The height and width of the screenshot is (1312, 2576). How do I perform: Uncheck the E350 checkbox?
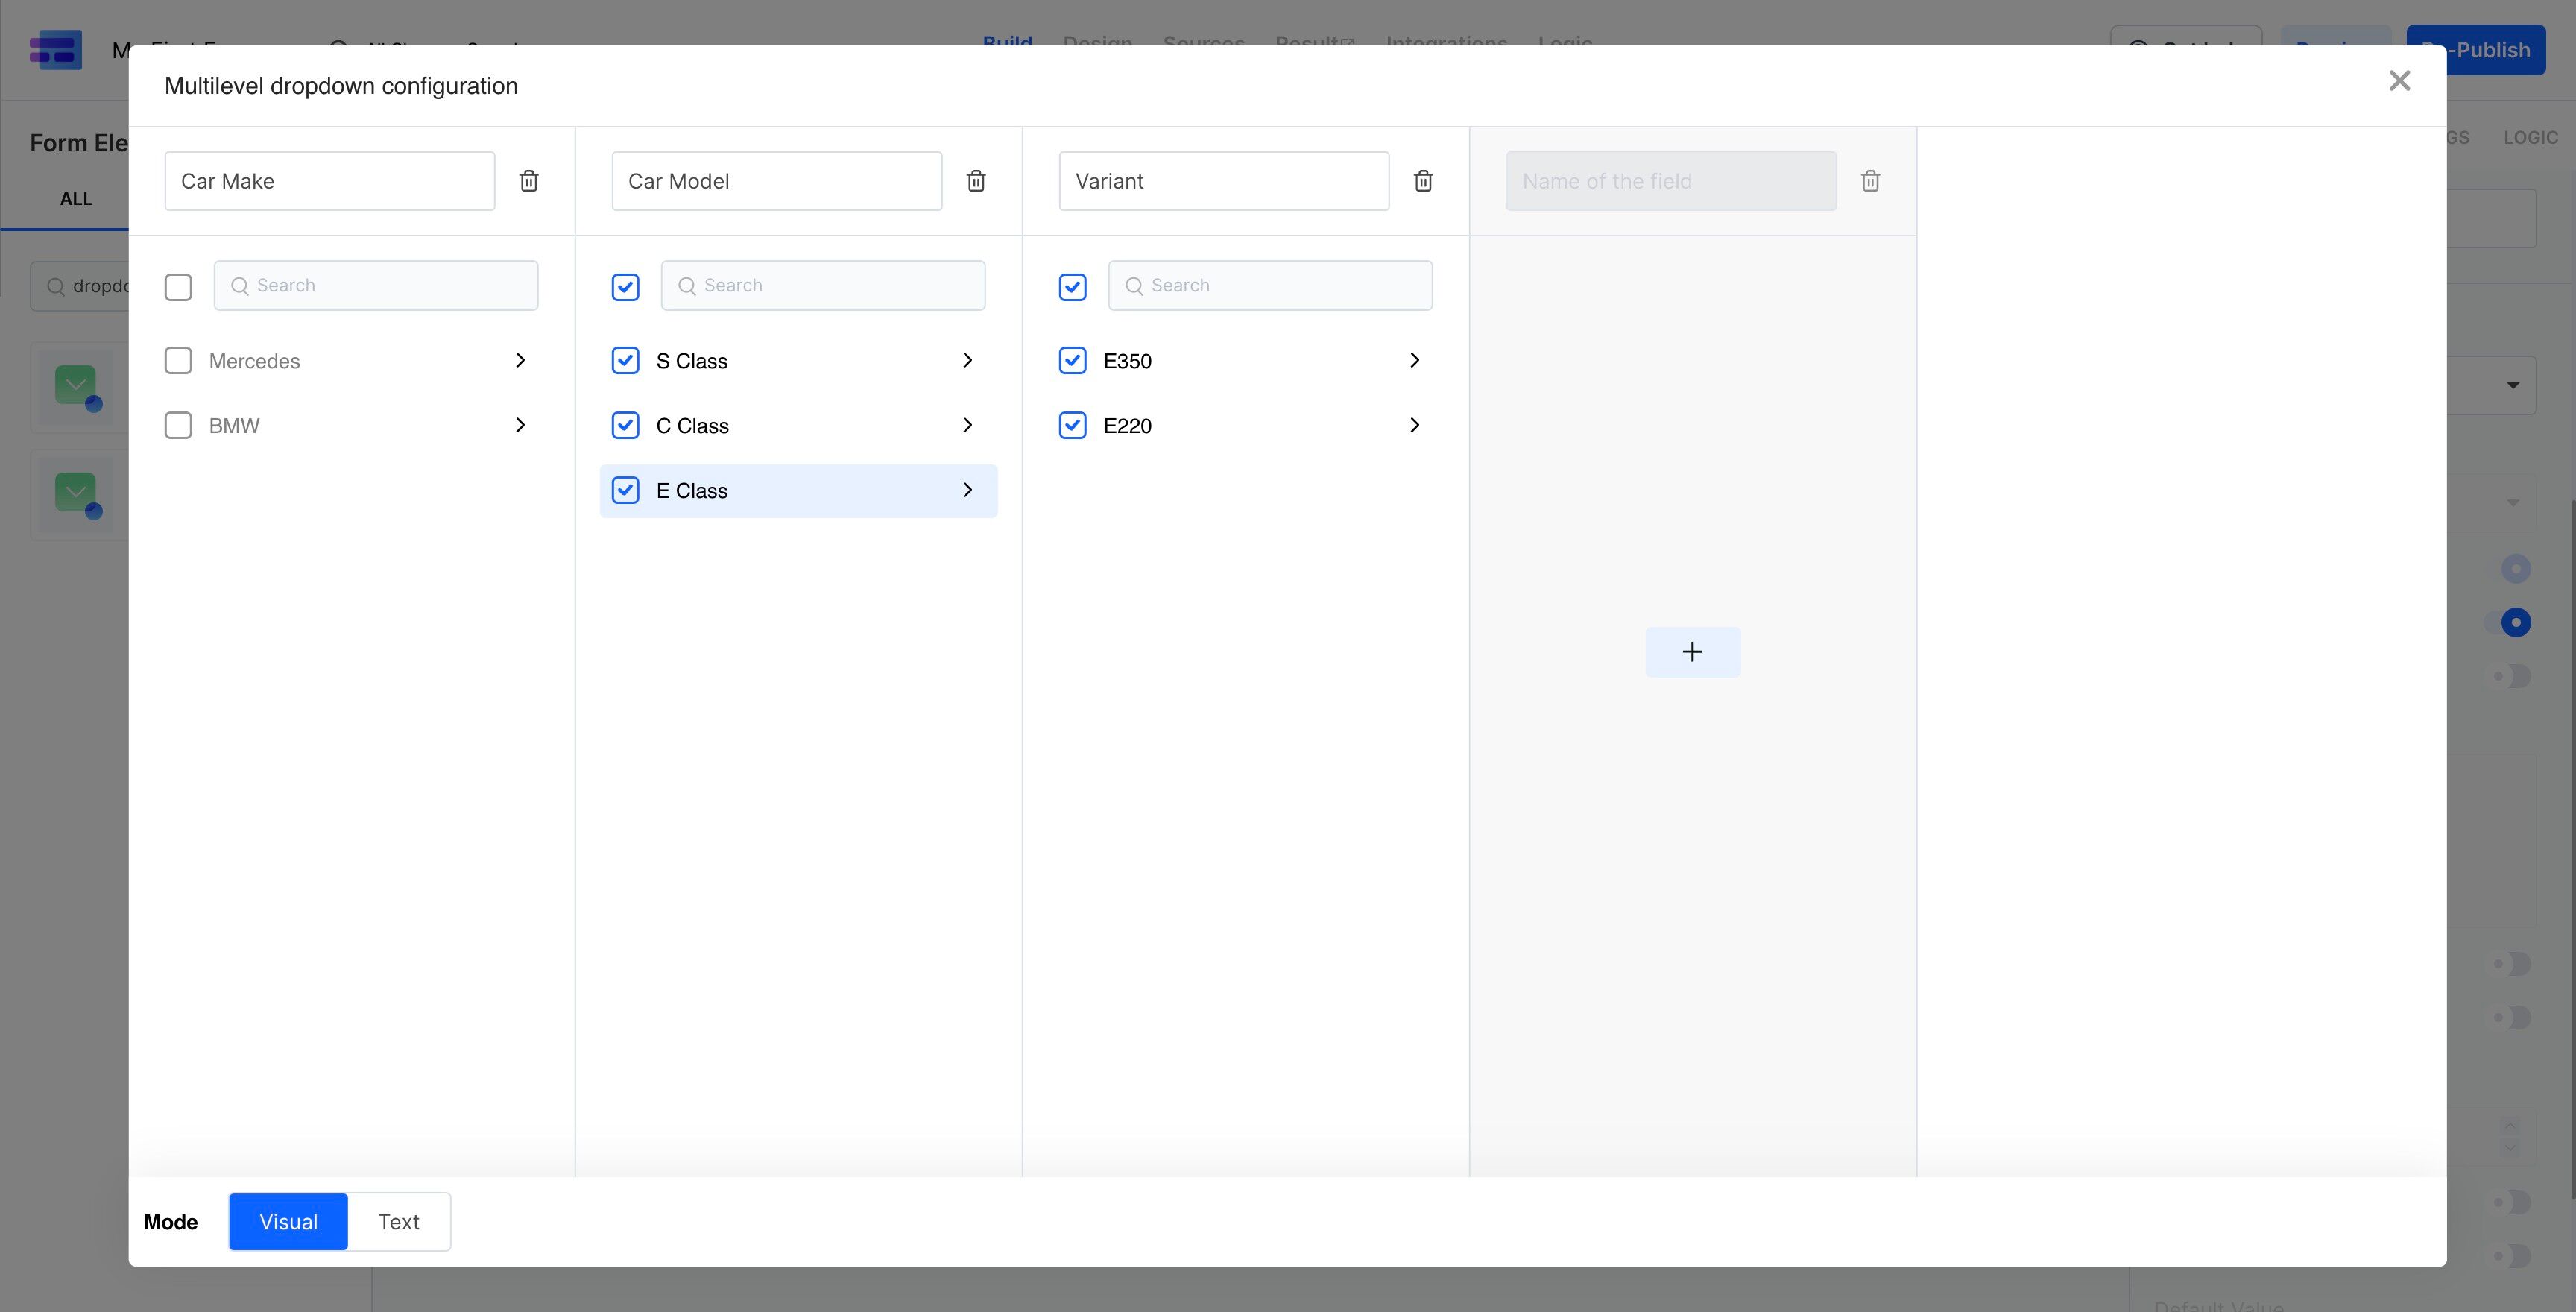[1072, 360]
